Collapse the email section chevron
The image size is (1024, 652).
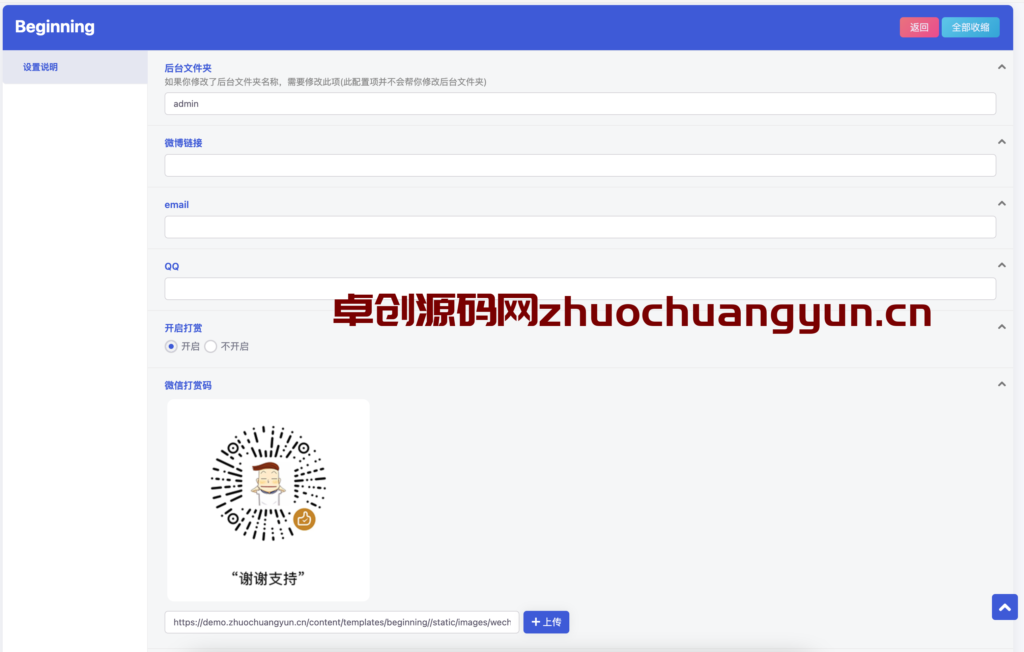coord(1001,204)
